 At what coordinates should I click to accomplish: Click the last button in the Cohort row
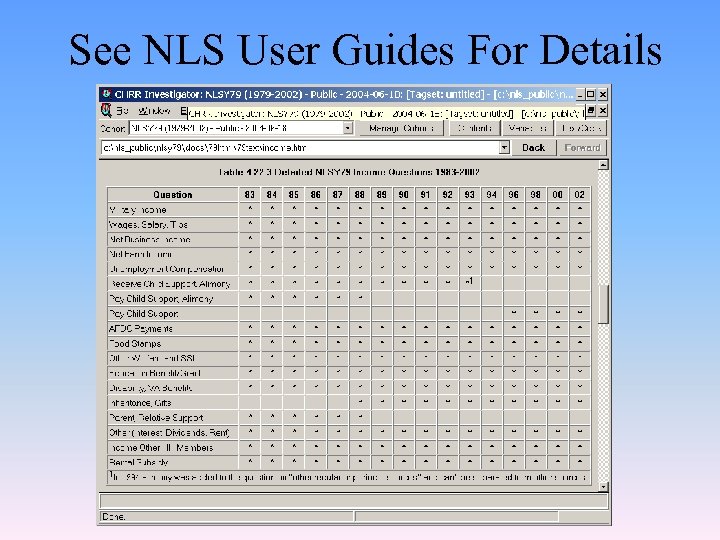point(581,128)
